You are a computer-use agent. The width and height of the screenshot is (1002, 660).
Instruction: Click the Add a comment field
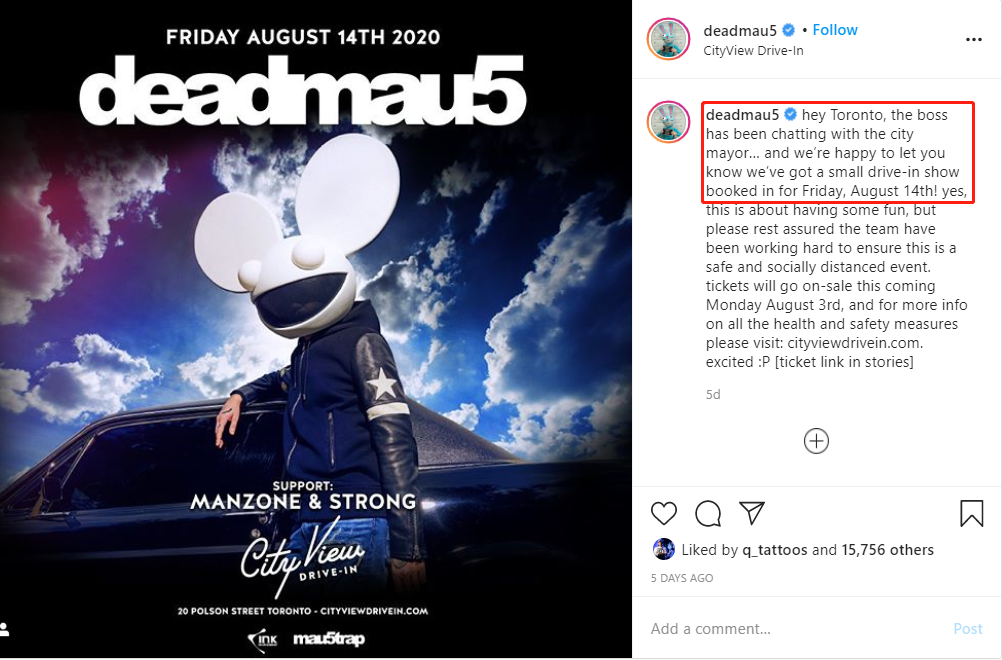click(792, 629)
